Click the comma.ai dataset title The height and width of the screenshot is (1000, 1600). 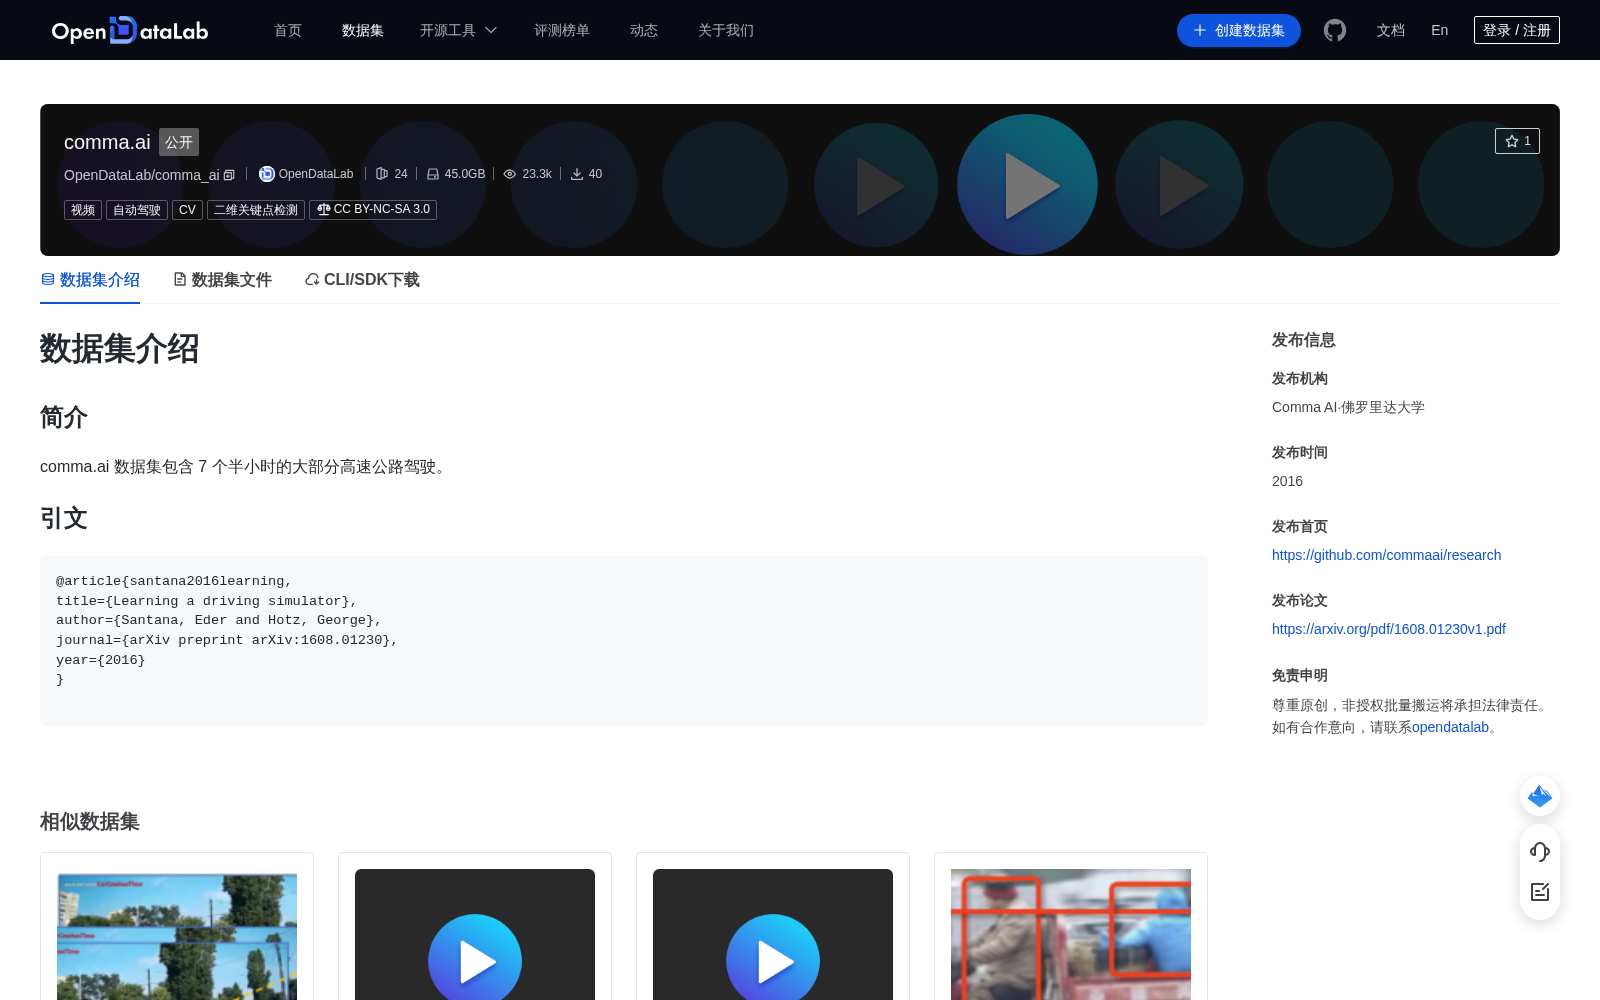pos(107,142)
